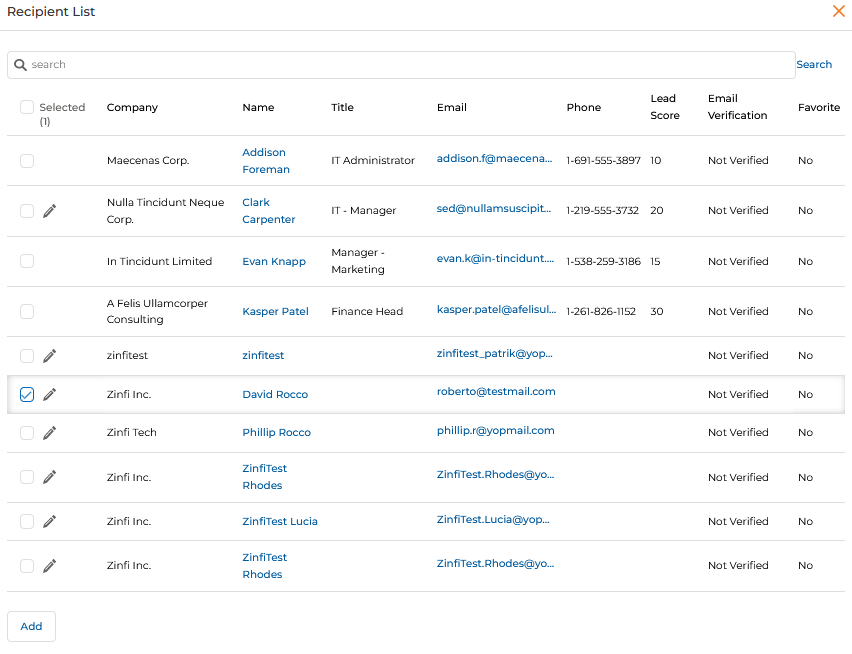
Task: Click pencil icon for zinfitest_patrik row
Action: [49, 356]
